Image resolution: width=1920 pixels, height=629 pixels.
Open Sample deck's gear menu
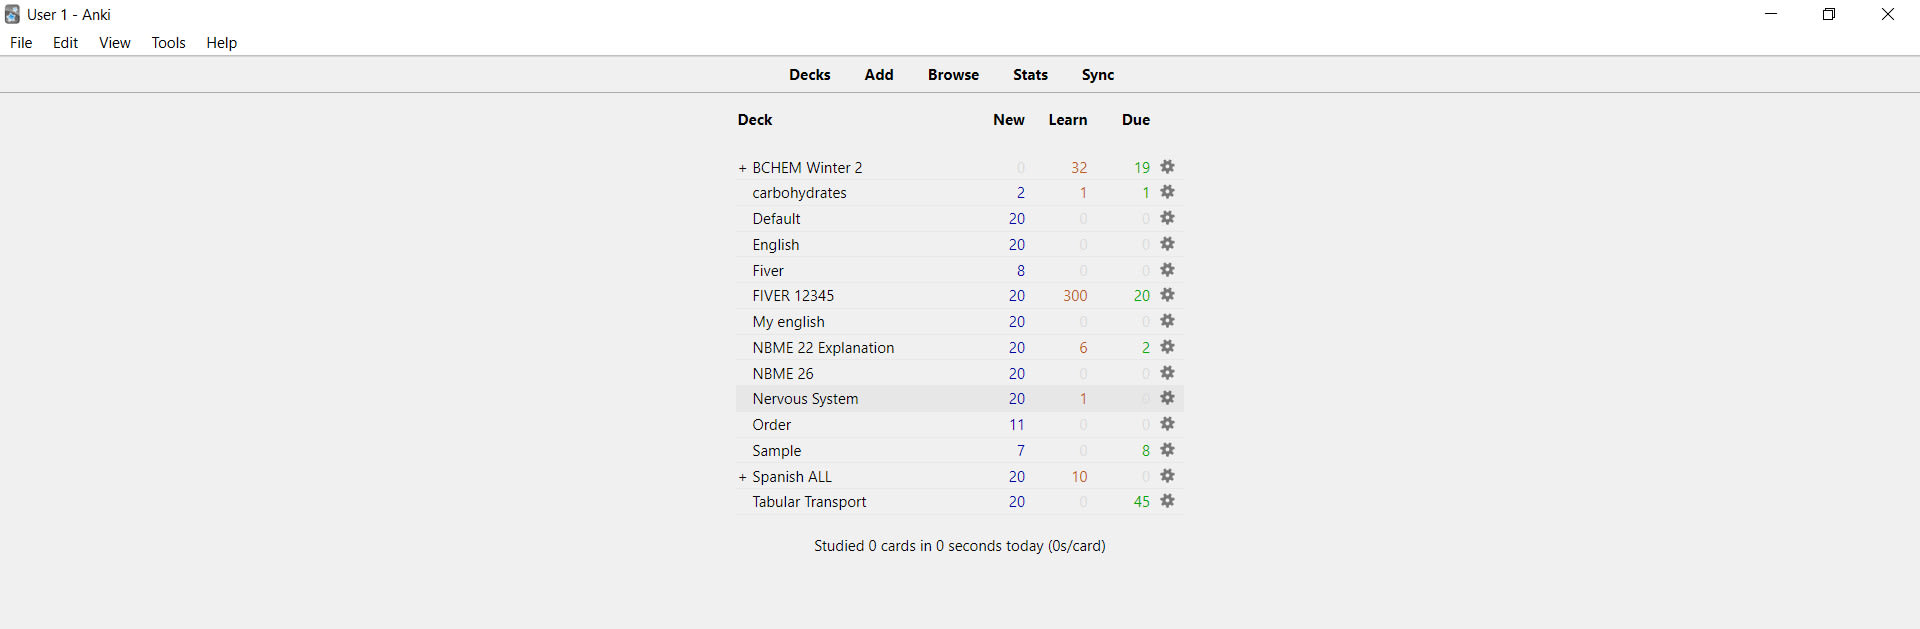tap(1168, 450)
